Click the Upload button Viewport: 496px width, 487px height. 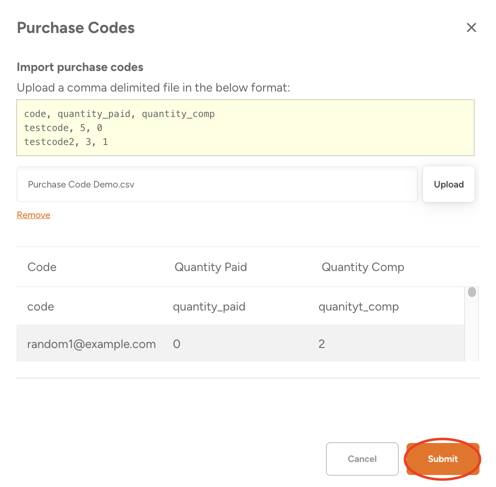pyautogui.click(x=448, y=184)
